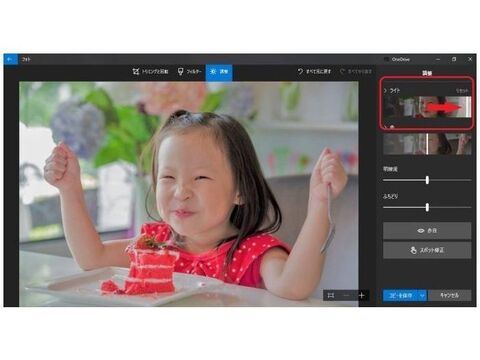Expand the Light (ライト) section chevron
The width and height of the screenshot is (480, 360).
click(x=385, y=90)
